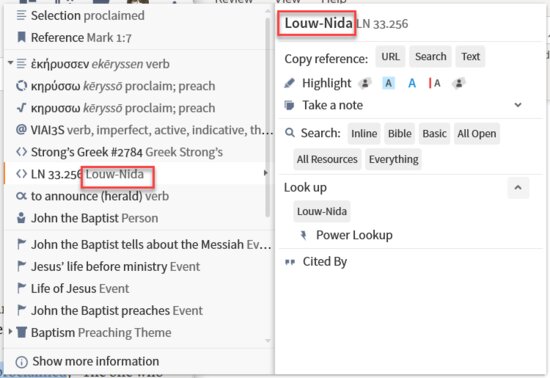Viewport: 550px width, 378px height.
Task: Click the flag icon beside Life of Jesus
Action: point(21,288)
